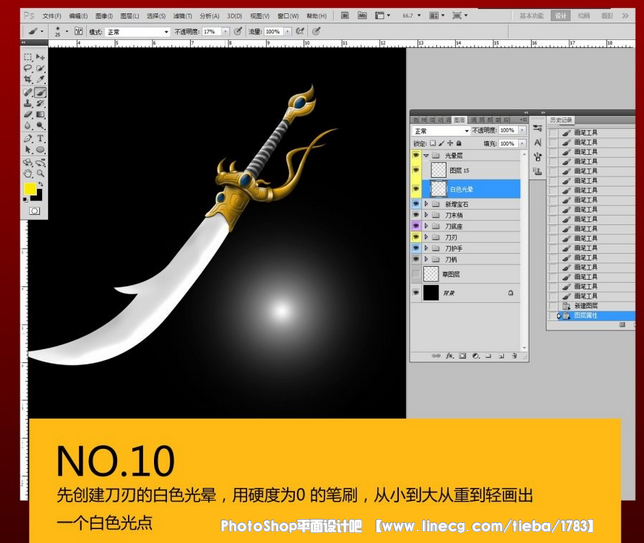The width and height of the screenshot is (644, 543).
Task: Expand the 刀末梢 group
Action: click(x=426, y=215)
